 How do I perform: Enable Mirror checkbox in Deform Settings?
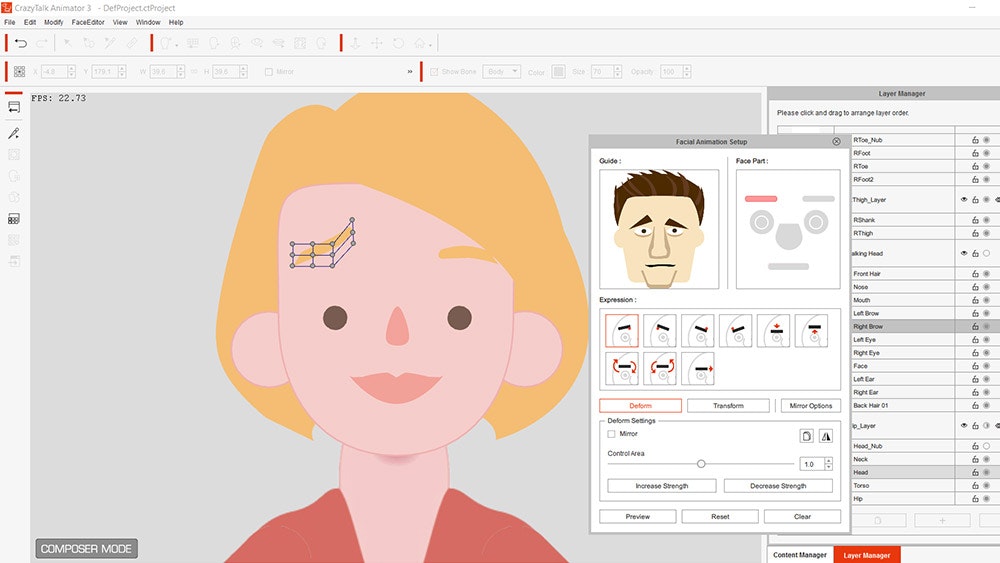point(612,434)
